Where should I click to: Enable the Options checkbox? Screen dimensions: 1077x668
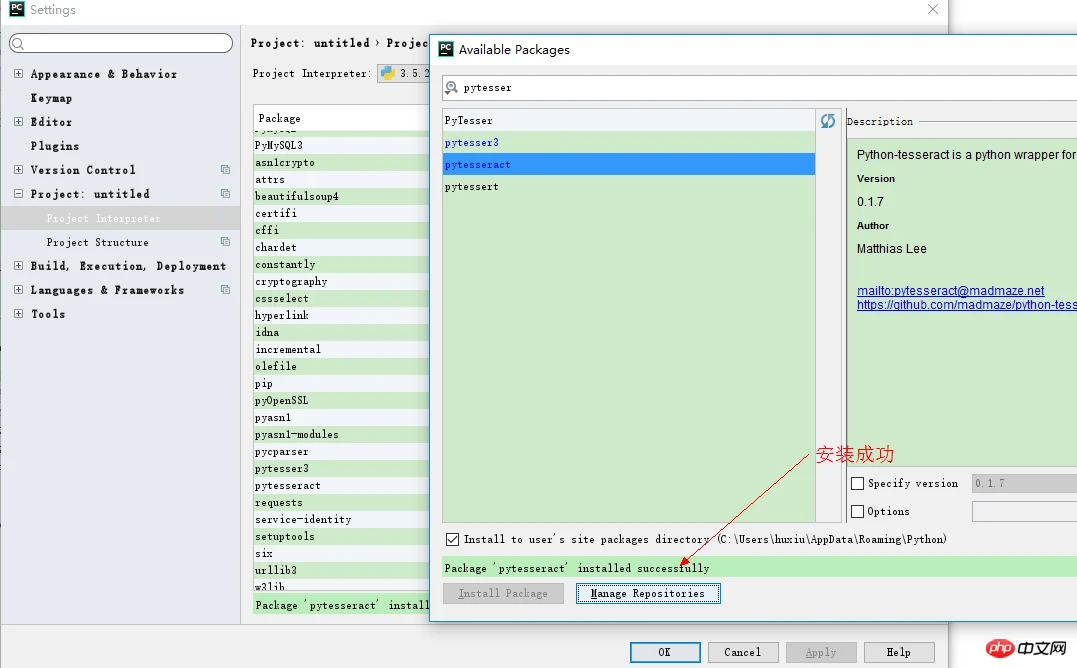[x=857, y=511]
